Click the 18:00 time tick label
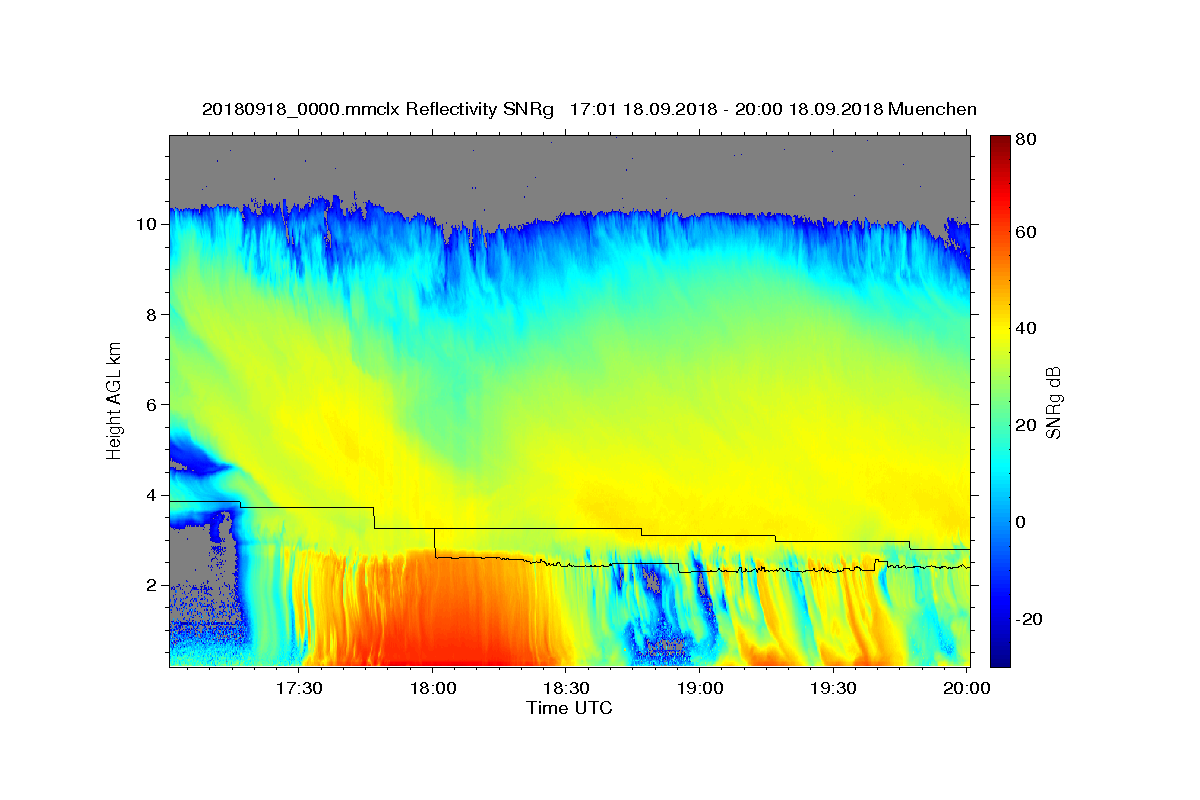Image resolution: width=1200 pixels, height=800 pixels. pyautogui.click(x=433, y=689)
